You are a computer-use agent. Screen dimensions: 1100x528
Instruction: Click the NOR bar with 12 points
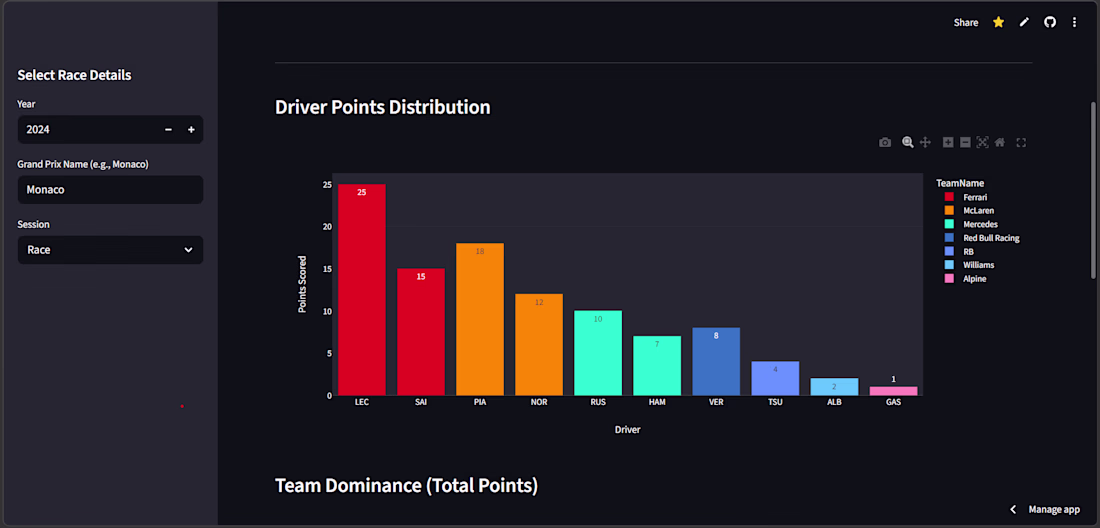click(539, 344)
